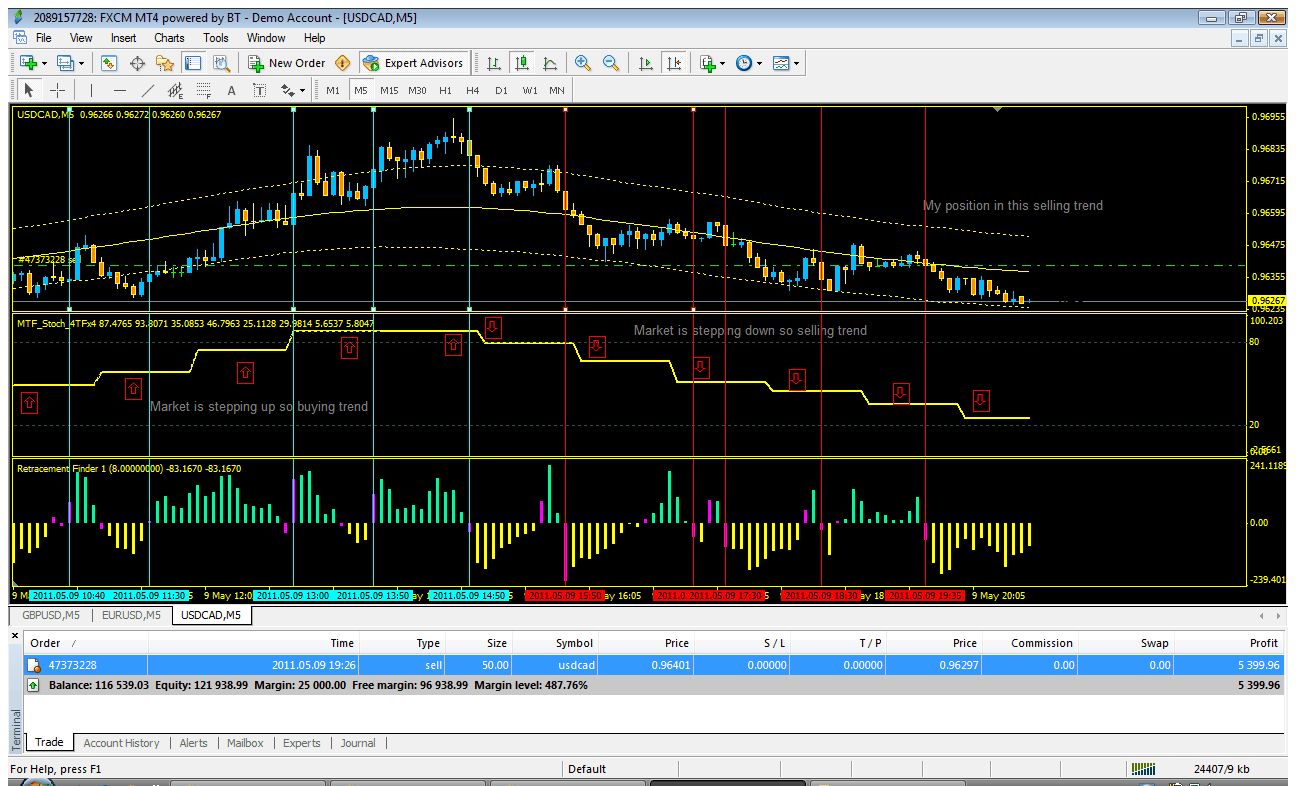Toggle the Chart Shift button
The image size is (1296, 786).
pyautogui.click(x=674, y=63)
